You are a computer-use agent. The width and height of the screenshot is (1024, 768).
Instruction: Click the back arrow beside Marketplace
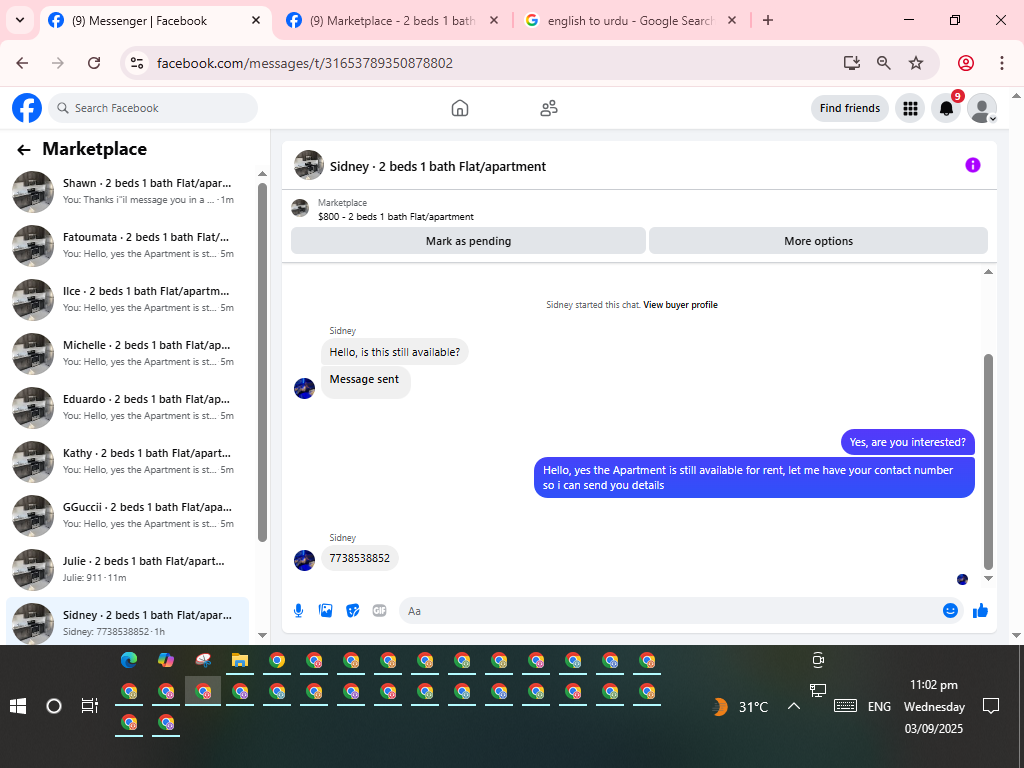click(24, 150)
